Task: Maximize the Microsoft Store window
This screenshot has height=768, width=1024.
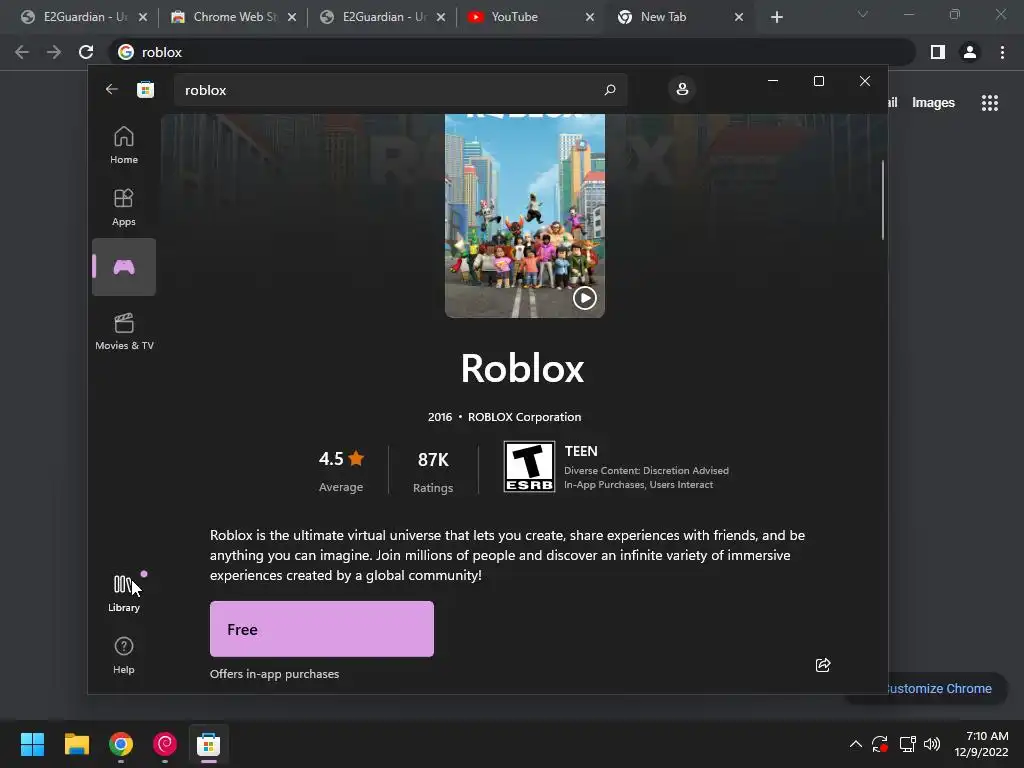Action: point(818,81)
